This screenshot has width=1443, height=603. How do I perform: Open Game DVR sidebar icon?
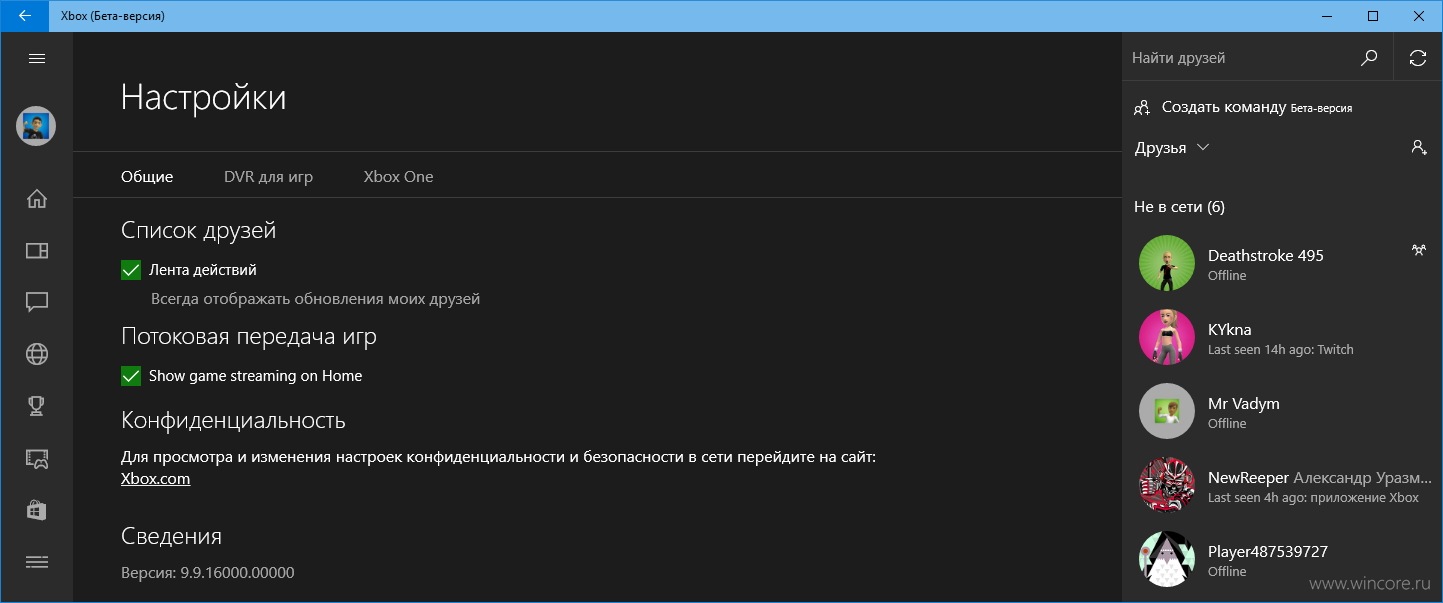37,458
